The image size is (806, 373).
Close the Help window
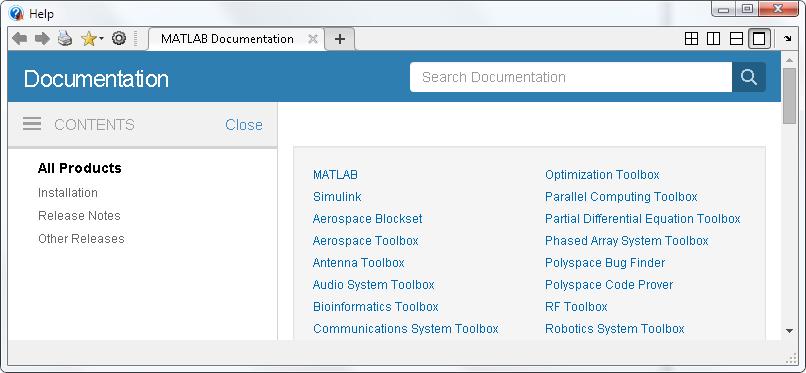tap(779, 9)
